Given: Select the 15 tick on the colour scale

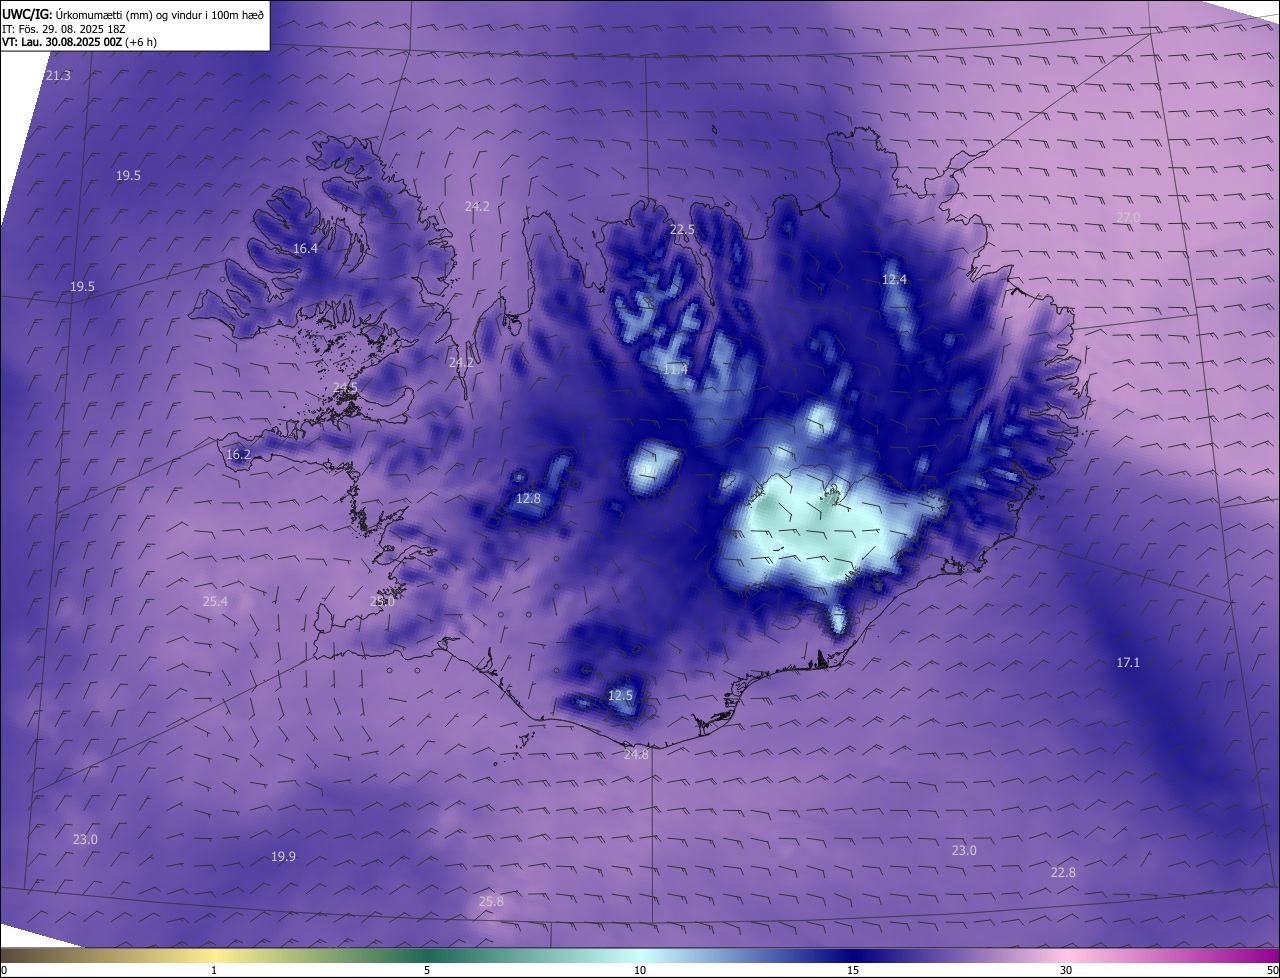Looking at the screenshot, I should 853,971.
